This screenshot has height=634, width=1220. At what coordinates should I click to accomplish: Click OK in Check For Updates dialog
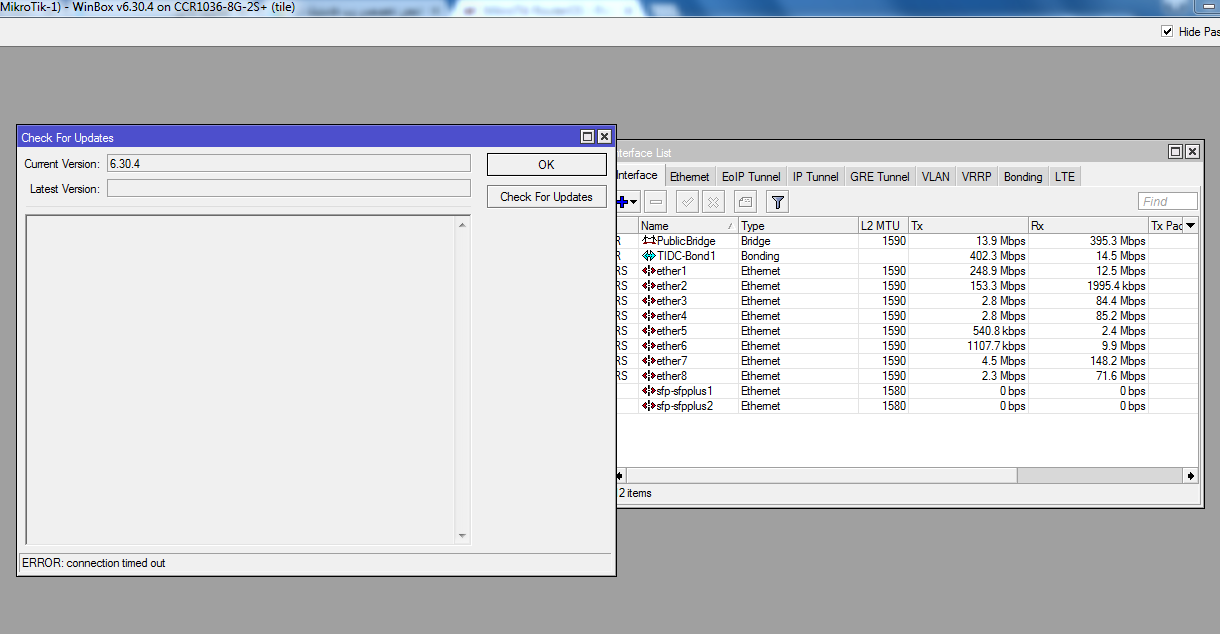pos(546,165)
